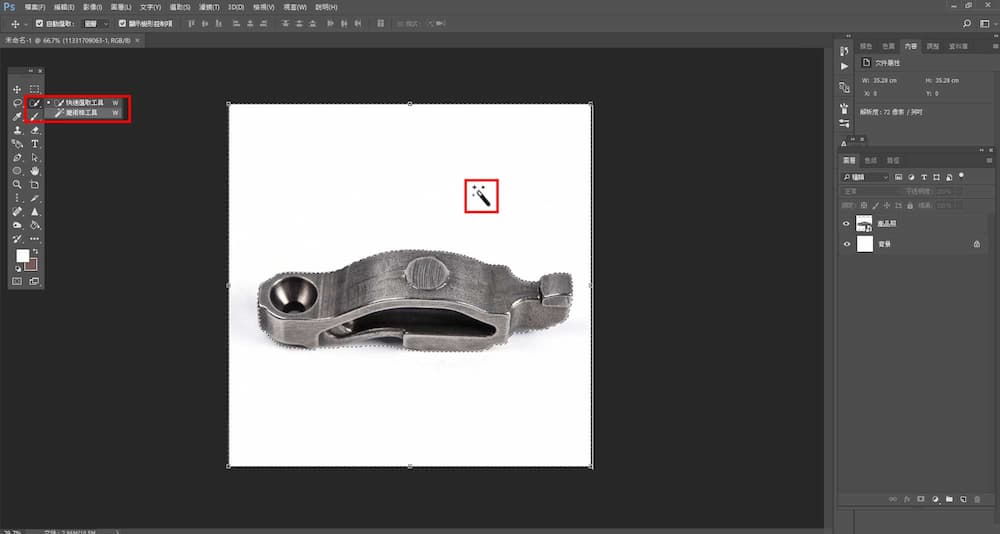Select the Lasso tool
Image resolution: width=1000 pixels, height=534 pixels.
point(17,103)
